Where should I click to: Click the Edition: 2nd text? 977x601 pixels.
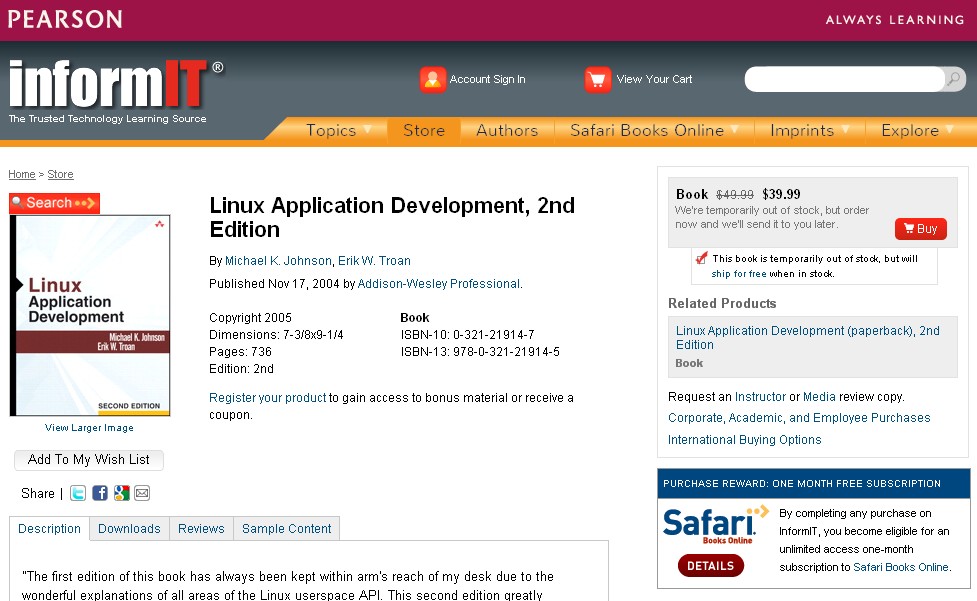241,369
